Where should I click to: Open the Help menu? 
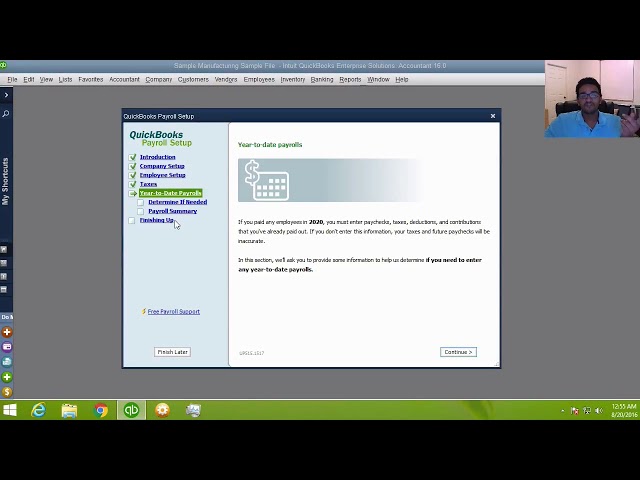coord(402,80)
